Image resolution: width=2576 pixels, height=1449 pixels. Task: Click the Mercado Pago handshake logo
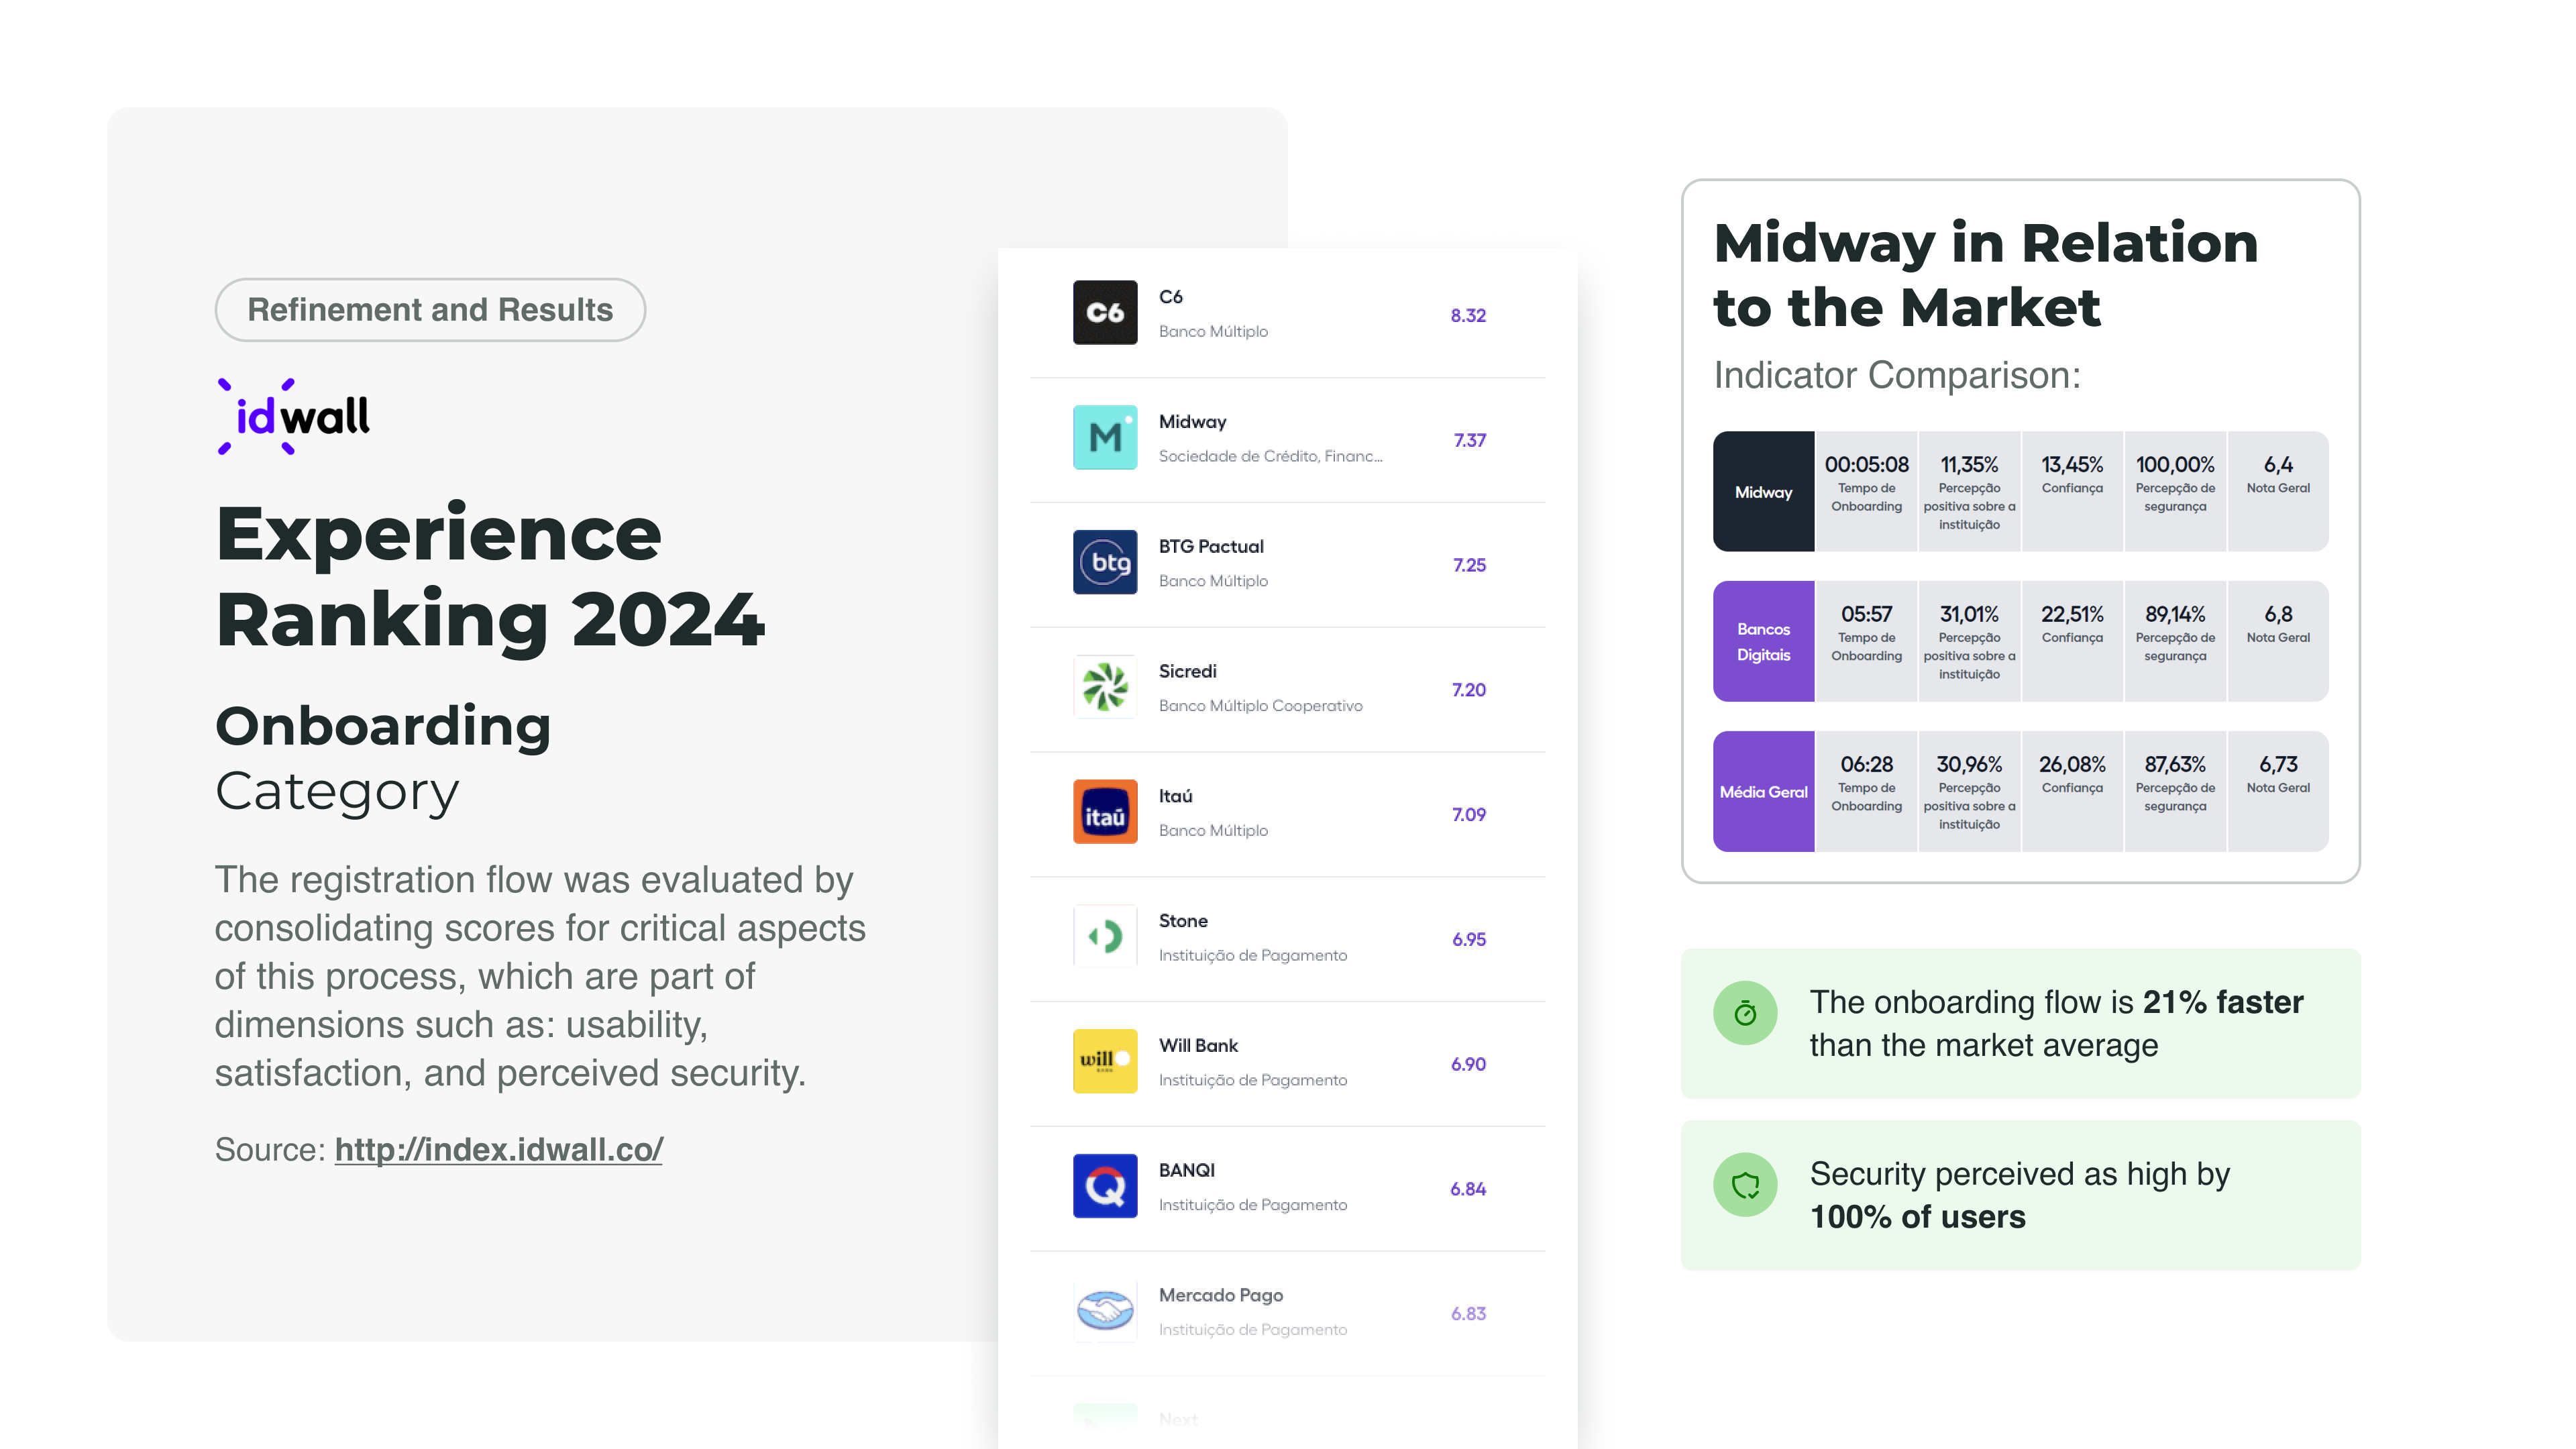point(1105,1310)
